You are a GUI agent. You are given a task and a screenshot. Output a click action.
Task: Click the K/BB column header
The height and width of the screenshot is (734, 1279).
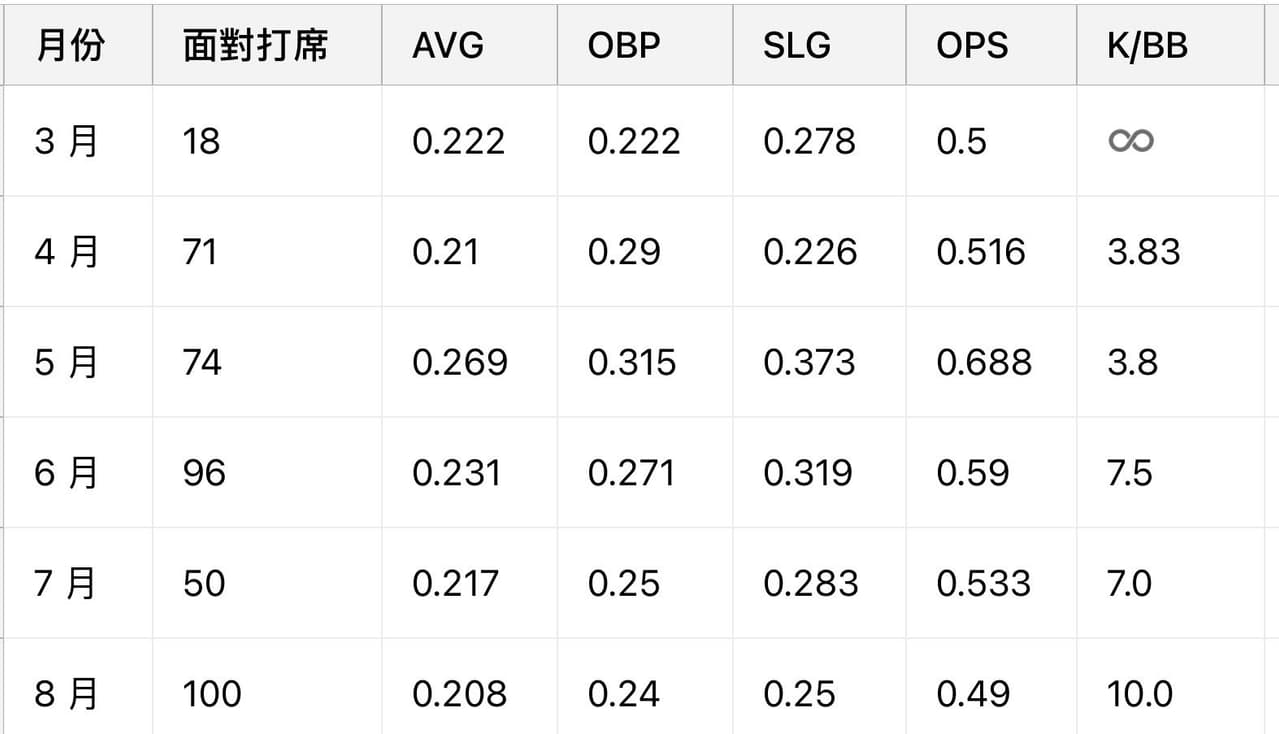1171,46
